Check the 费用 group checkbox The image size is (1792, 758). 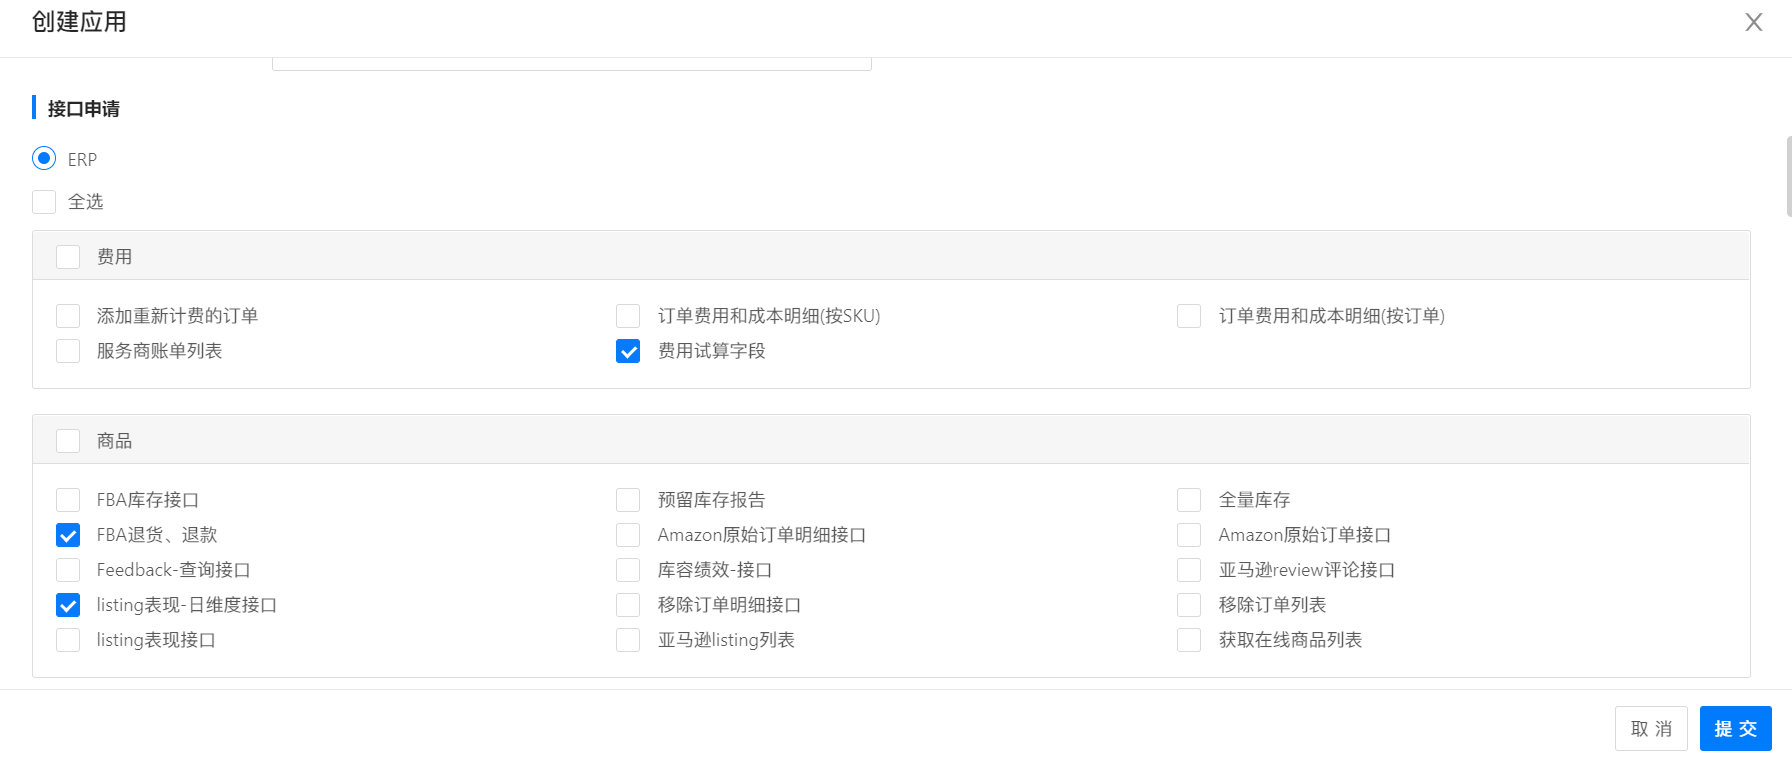click(68, 257)
